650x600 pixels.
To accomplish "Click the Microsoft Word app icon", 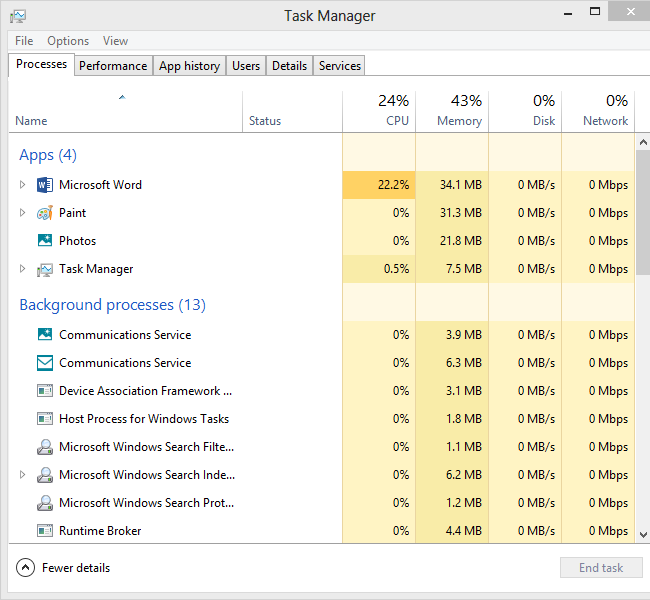I will (45, 185).
